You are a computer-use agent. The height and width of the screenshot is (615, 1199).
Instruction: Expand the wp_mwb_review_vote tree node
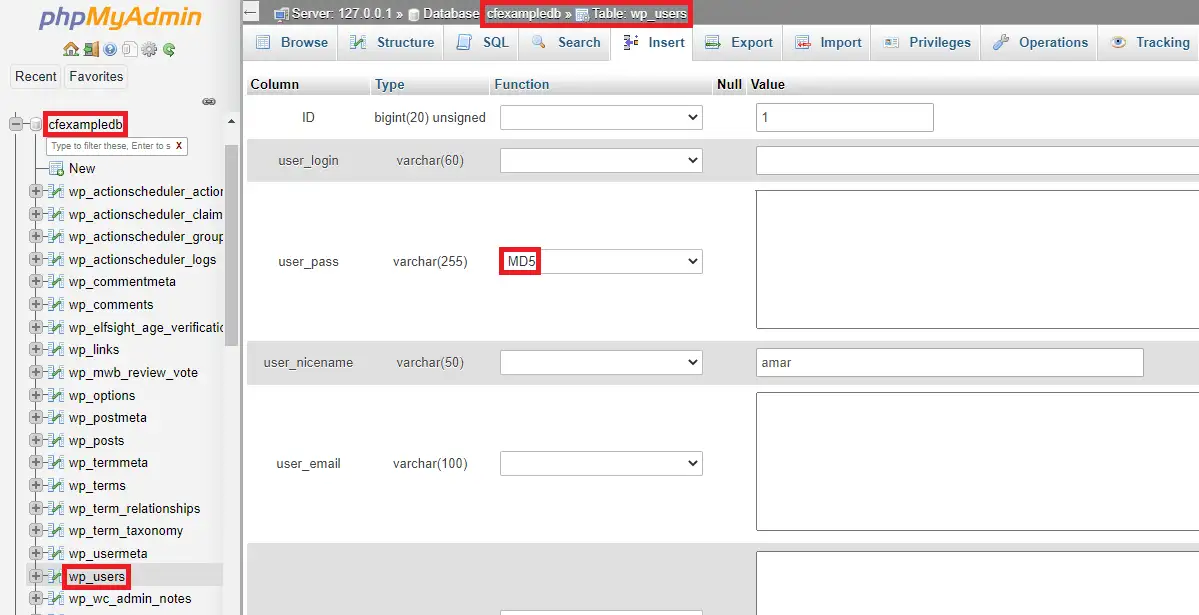click(35, 373)
